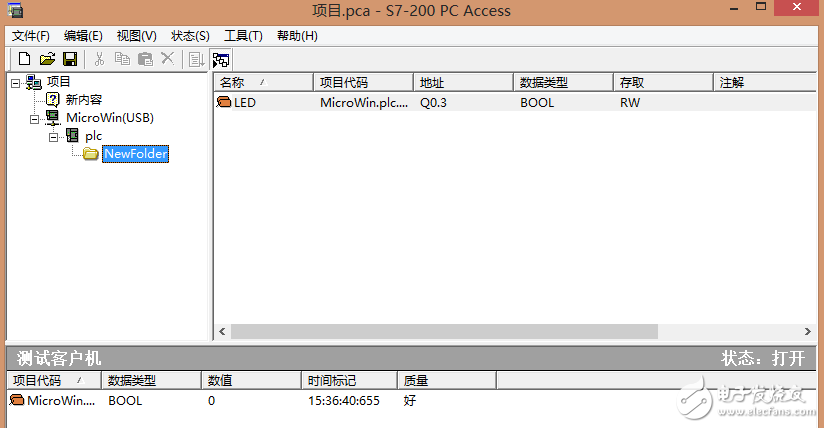This screenshot has width=824, height=428.
Task: Delete item with X toolbar icon
Action: pos(168,58)
